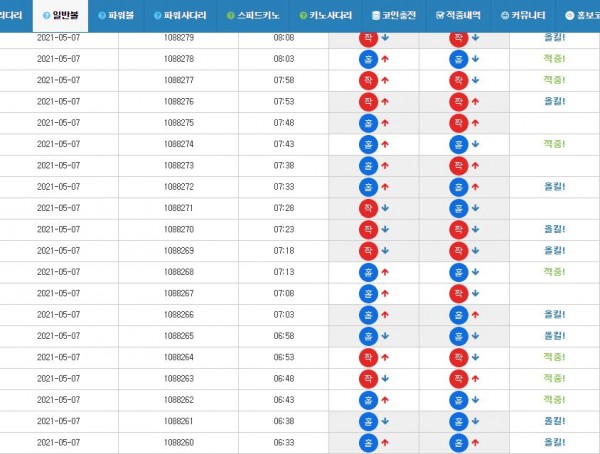Select round number 1088279
The height and width of the screenshot is (454, 600).
[179, 38]
